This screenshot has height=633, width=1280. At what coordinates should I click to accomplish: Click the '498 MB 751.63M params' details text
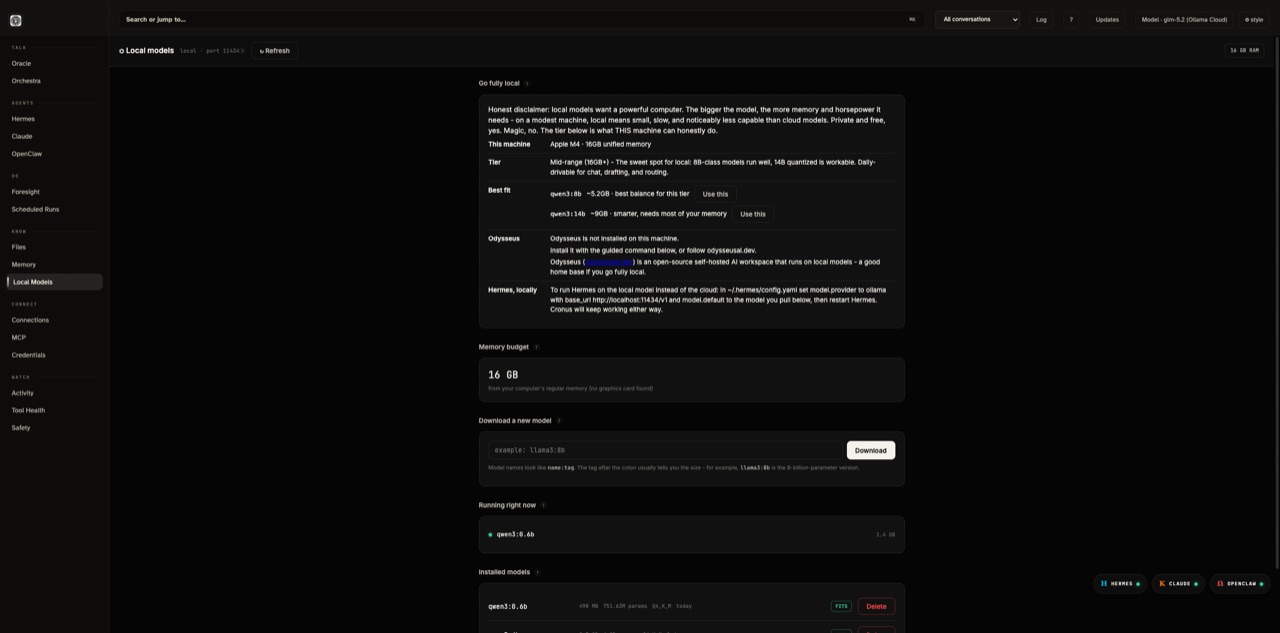613,606
